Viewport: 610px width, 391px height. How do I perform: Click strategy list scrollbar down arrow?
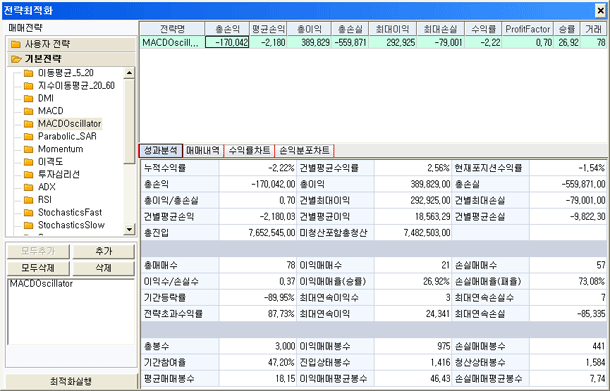click(x=129, y=229)
